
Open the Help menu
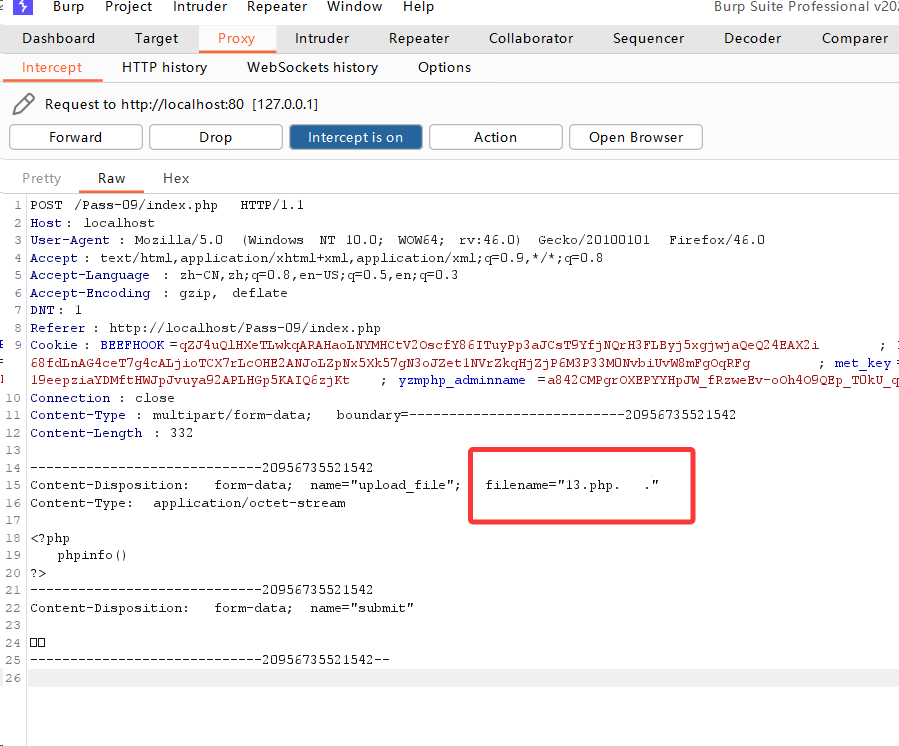pos(419,7)
